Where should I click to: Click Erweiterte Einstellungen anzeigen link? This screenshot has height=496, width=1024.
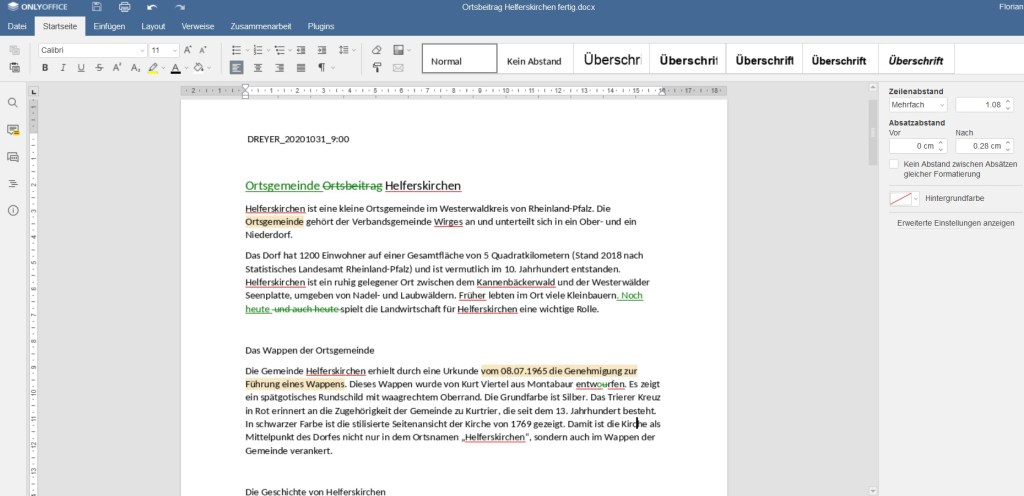(x=955, y=223)
